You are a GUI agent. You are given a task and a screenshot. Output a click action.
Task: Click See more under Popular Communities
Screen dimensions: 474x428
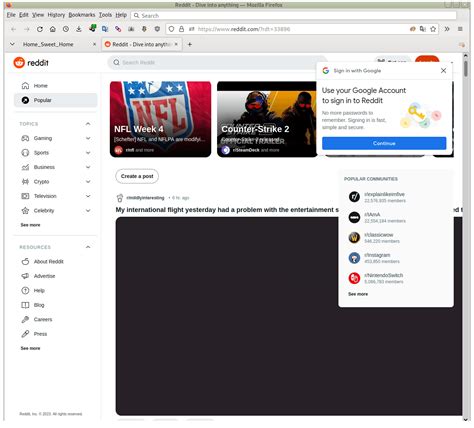(x=358, y=294)
